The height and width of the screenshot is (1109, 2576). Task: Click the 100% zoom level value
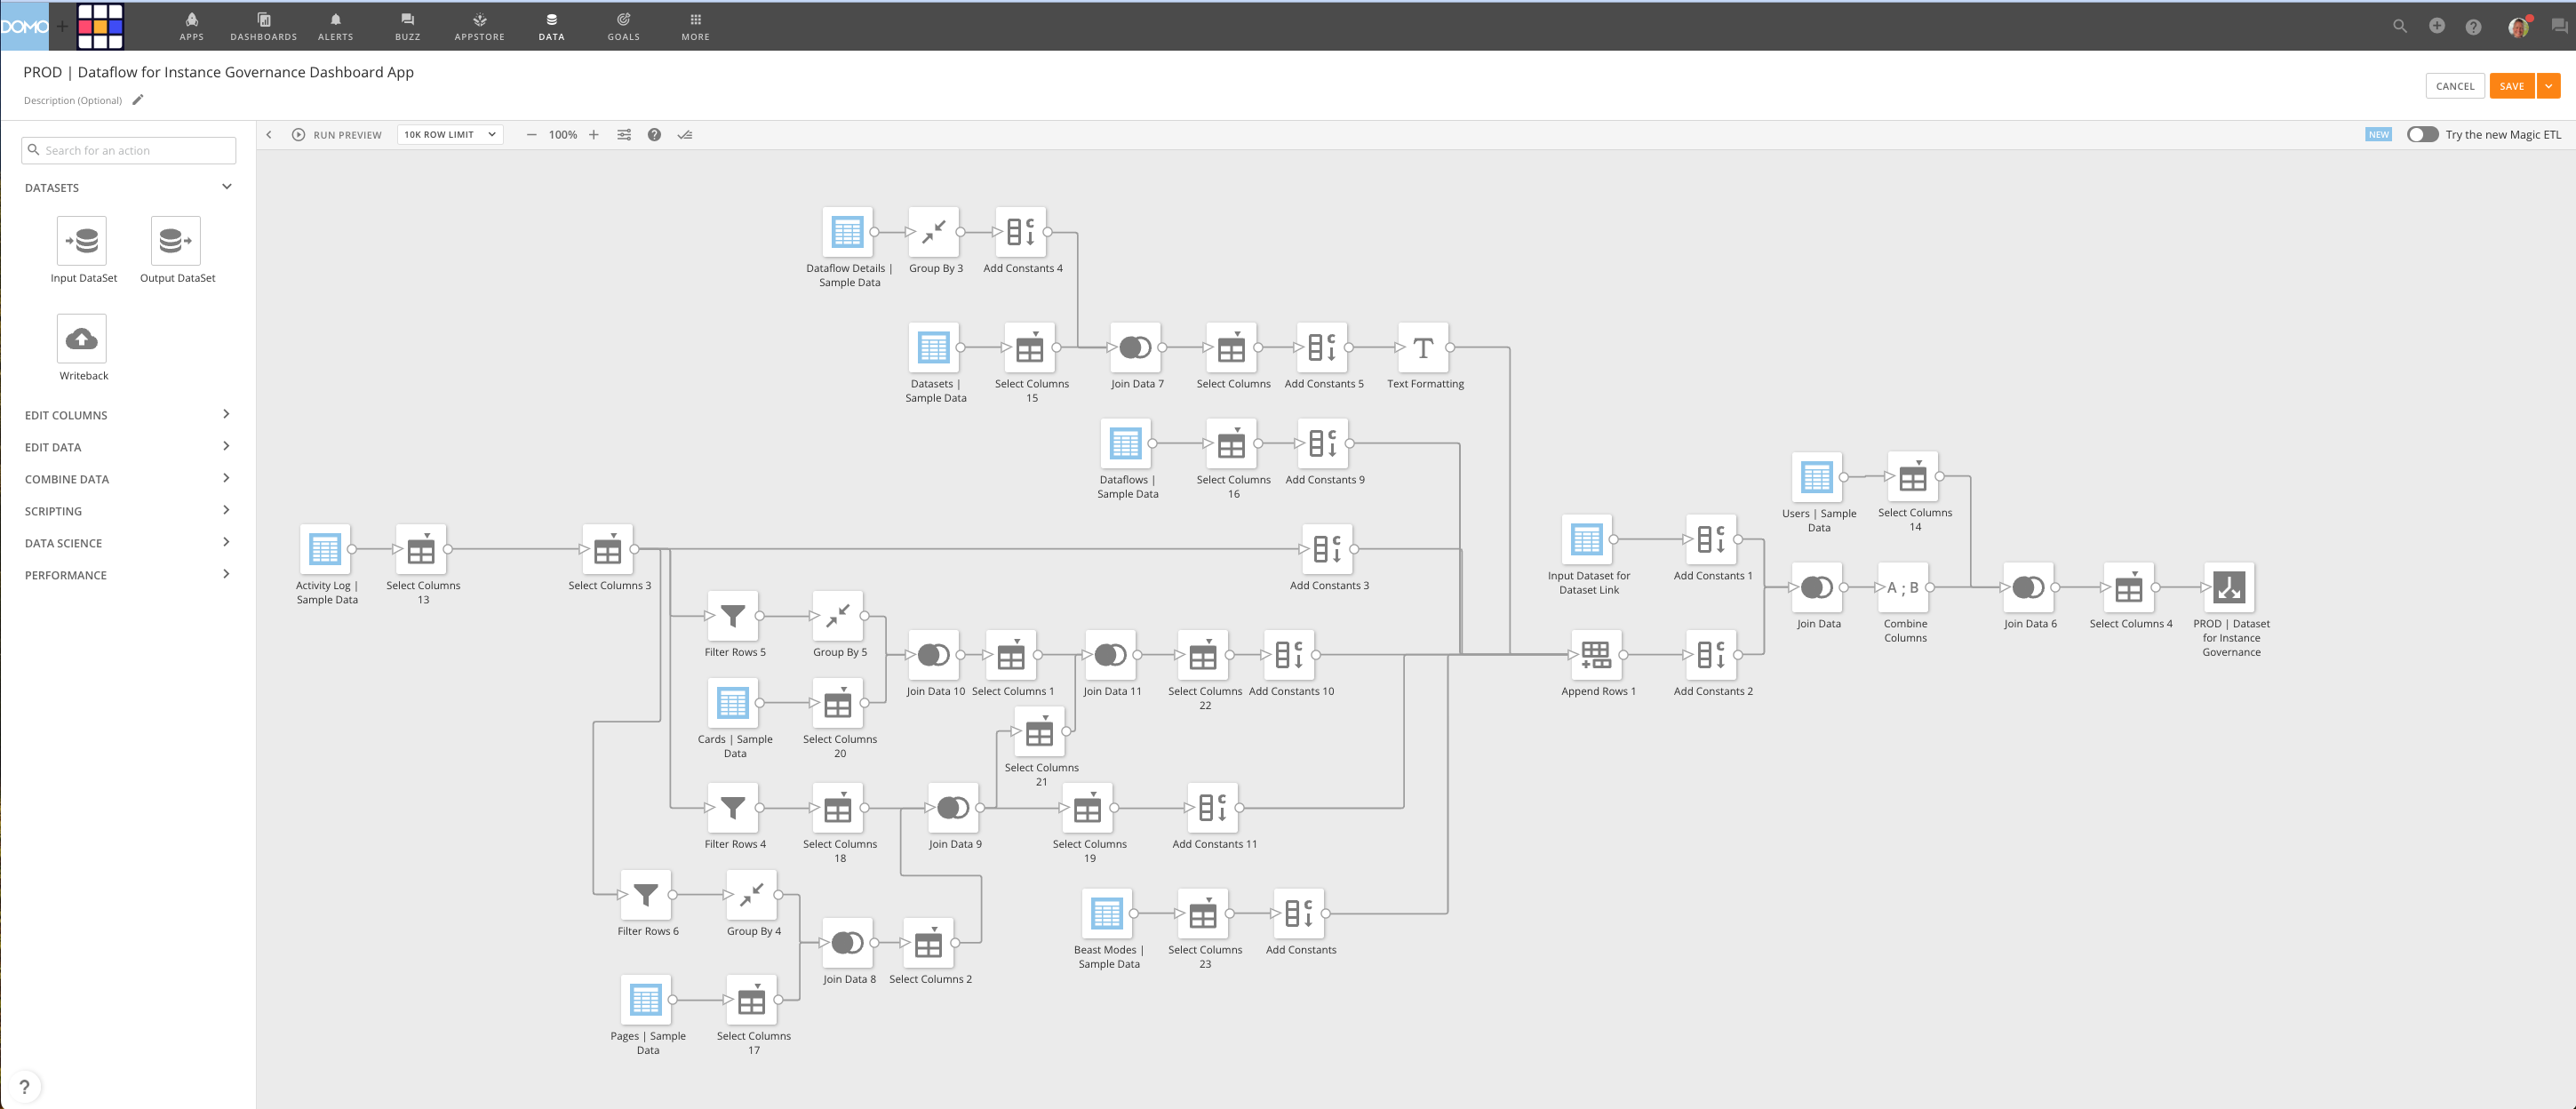click(x=562, y=135)
